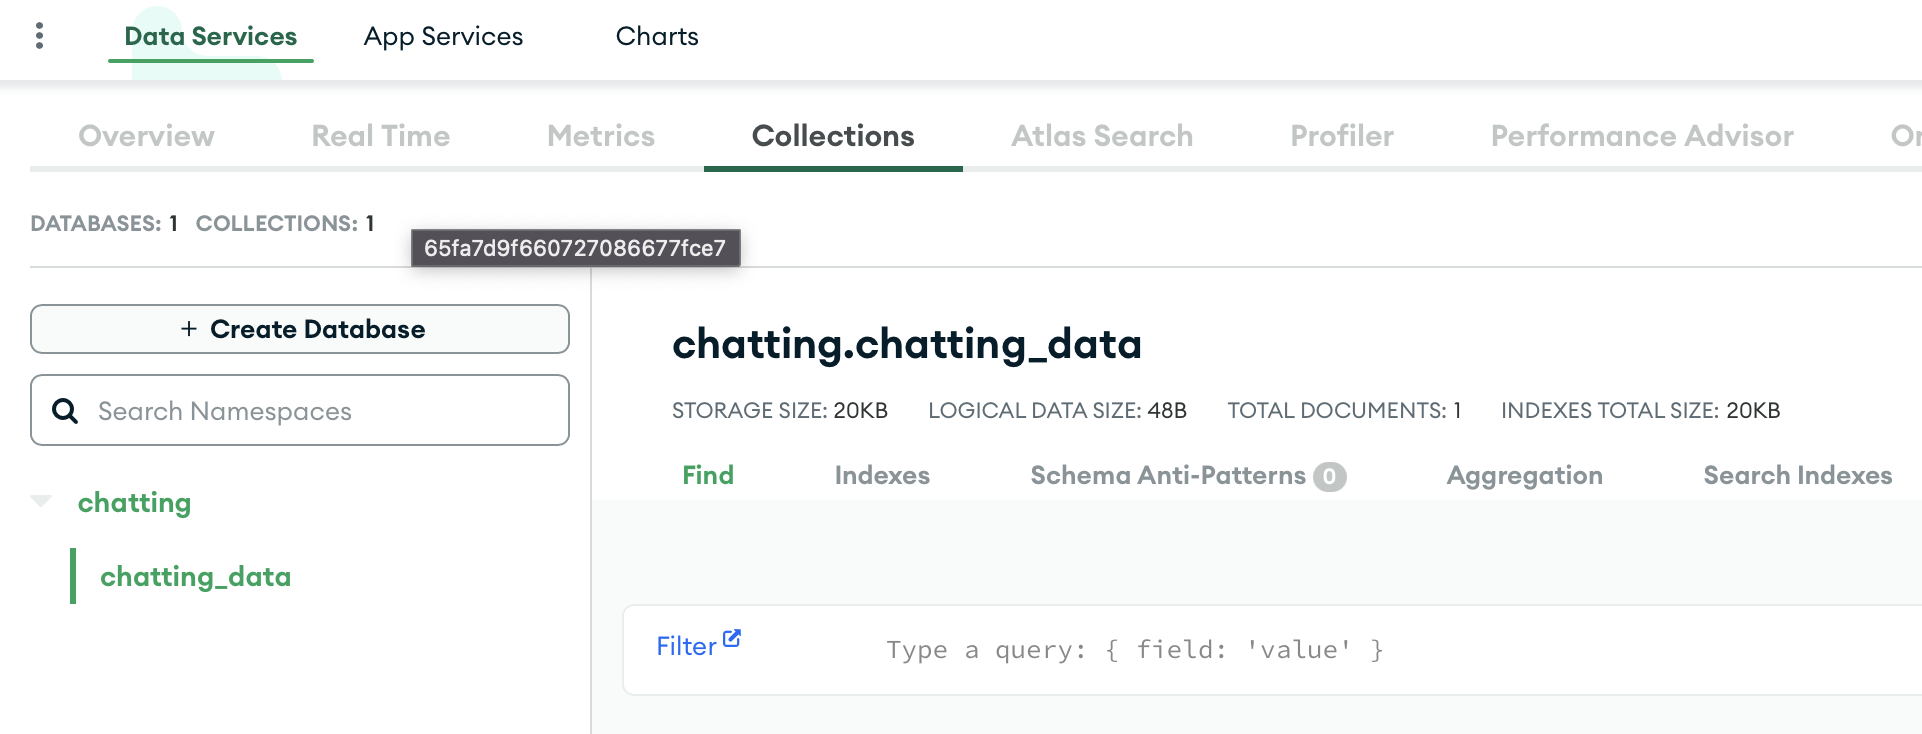Open the Schema Anti-Patterns sub-tab
Screen dimensions: 1922x734
coord(1167,476)
